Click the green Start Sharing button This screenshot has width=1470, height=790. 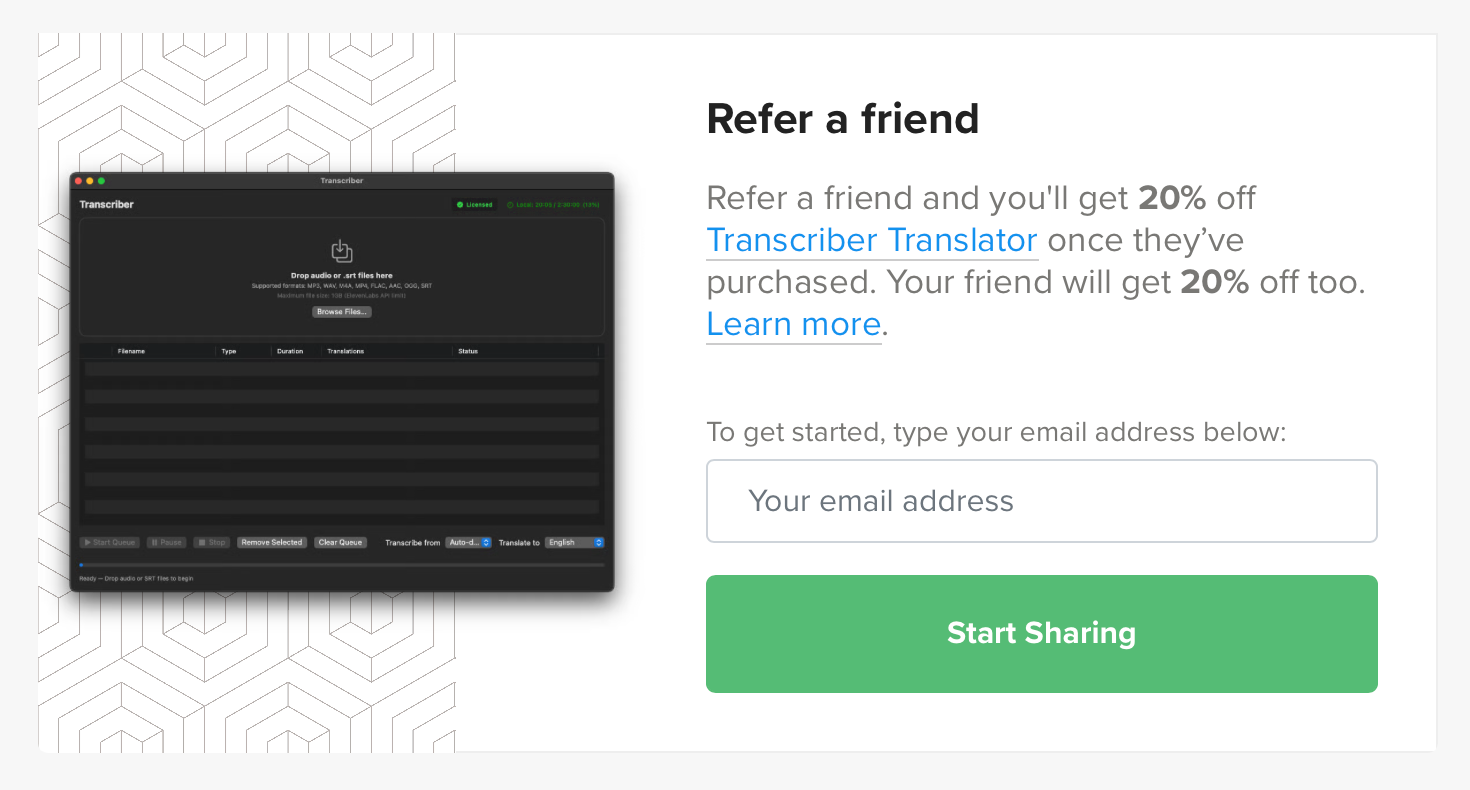pos(1041,633)
